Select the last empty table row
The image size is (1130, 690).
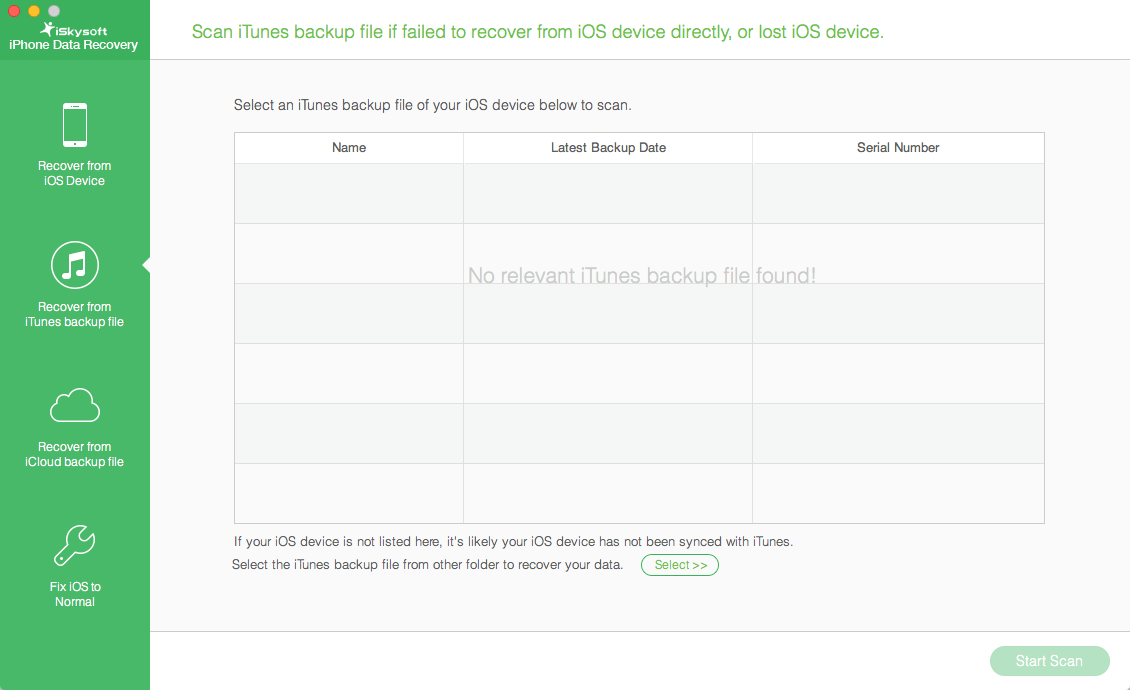click(x=639, y=493)
